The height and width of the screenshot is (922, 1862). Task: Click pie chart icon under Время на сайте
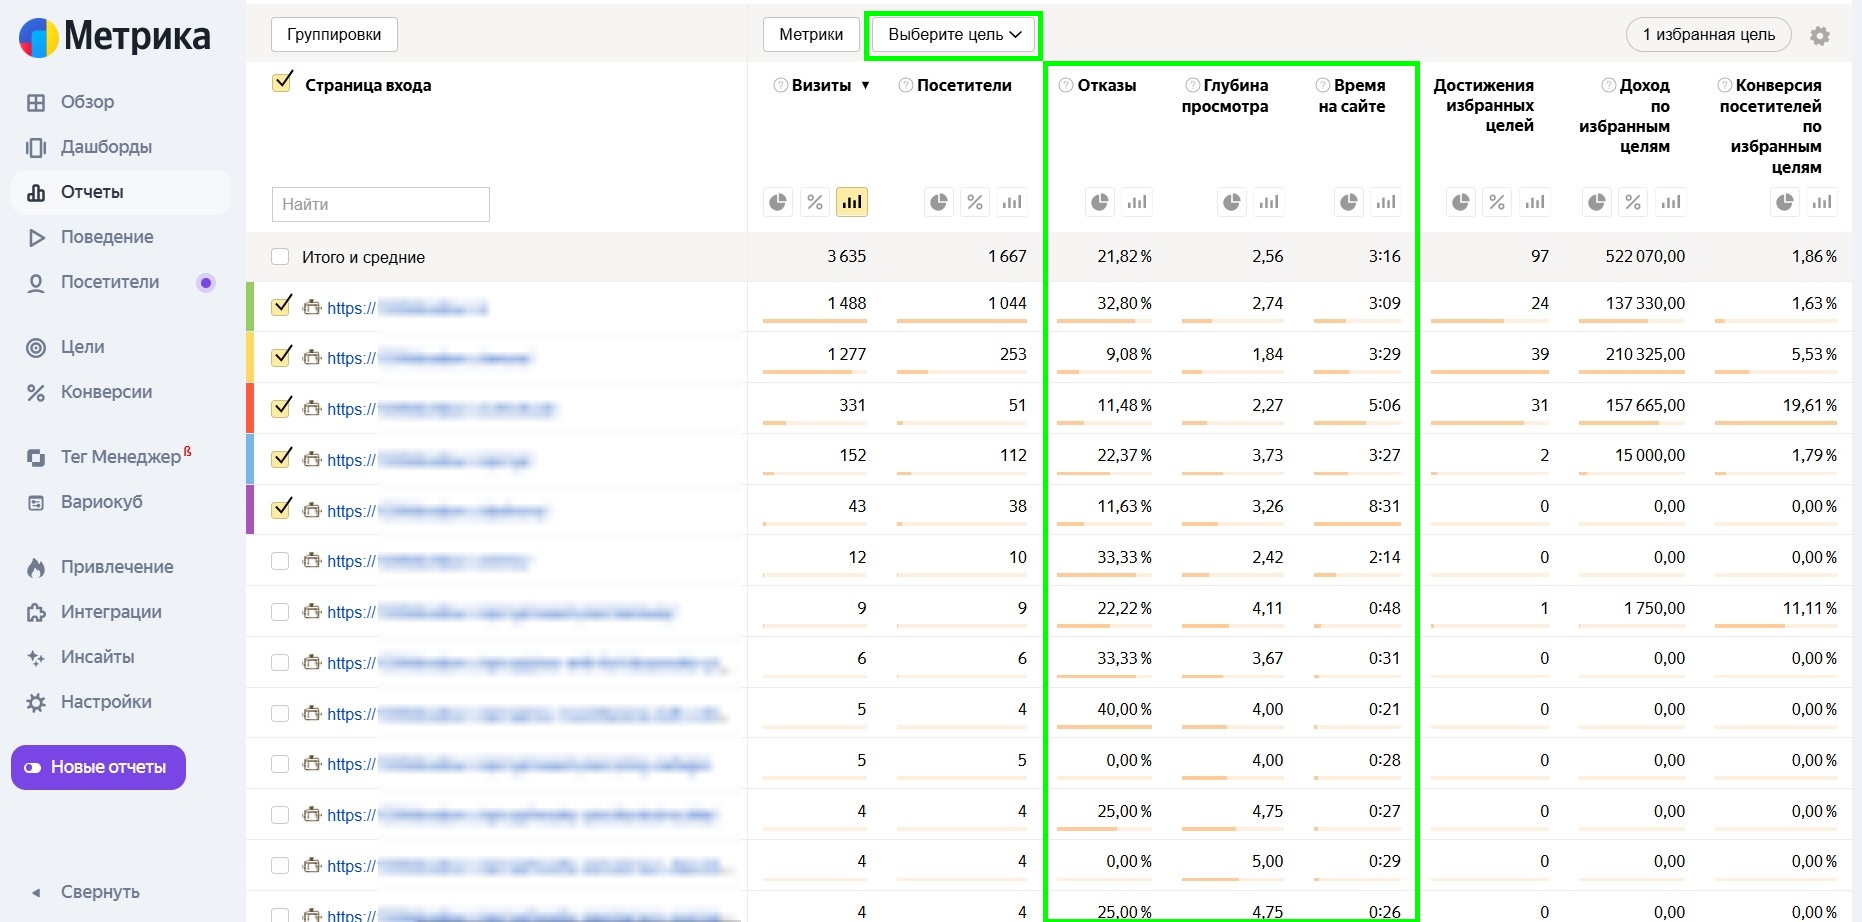pos(1349,203)
